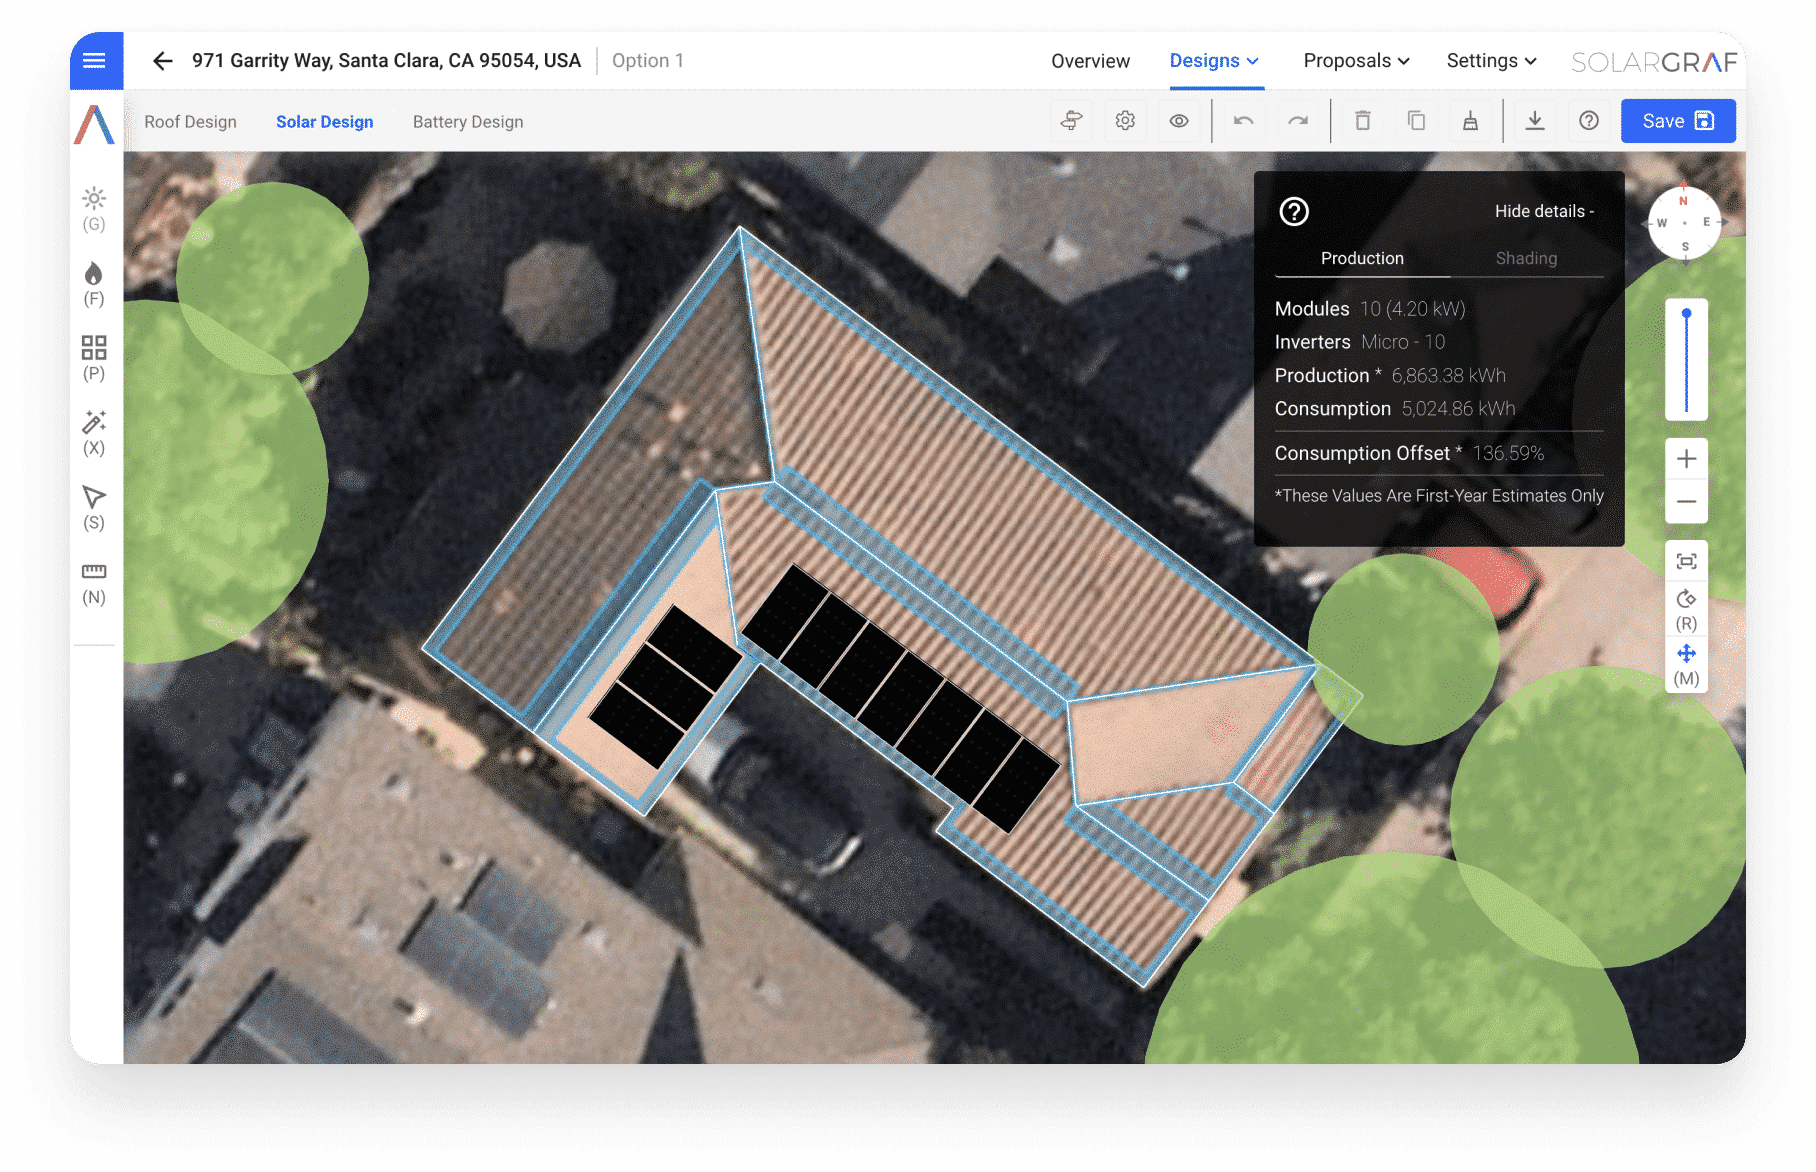The width and height of the screenshot is (1816, 1172).
Task: Switch to Solar Design tab
Action: pyautogui.click(x=324, y=122)
